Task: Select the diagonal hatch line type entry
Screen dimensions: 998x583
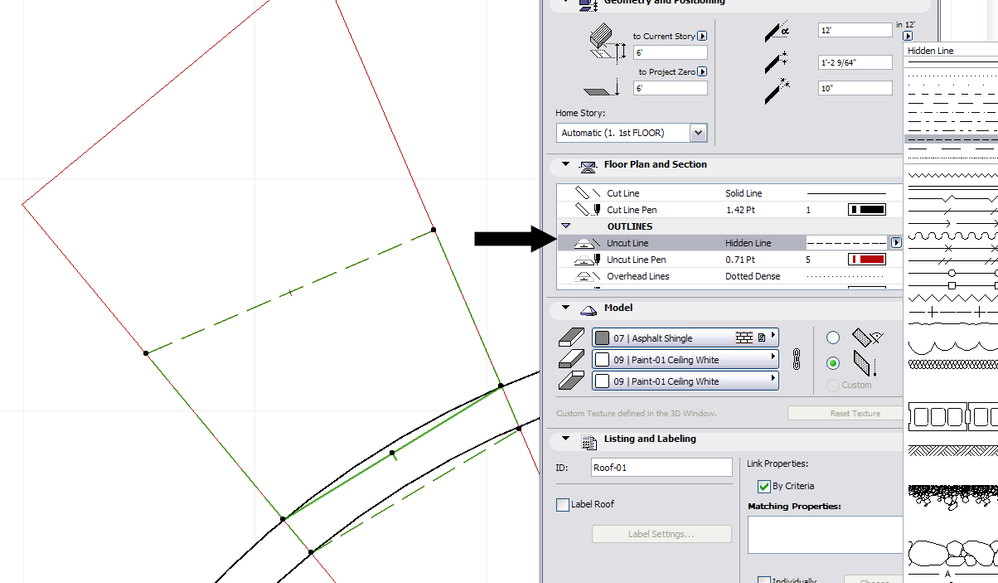Action: 951,450
